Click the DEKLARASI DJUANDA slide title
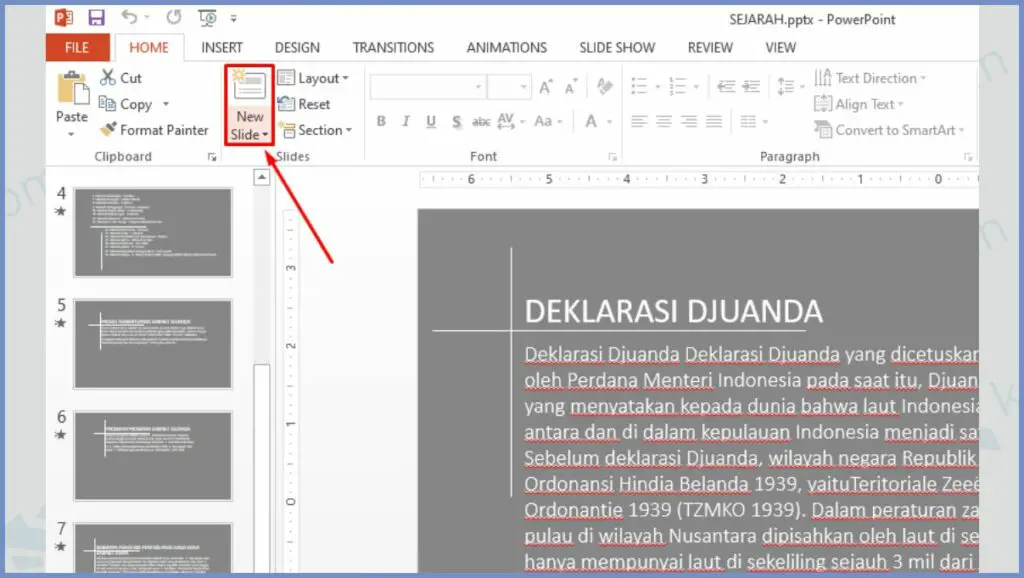 (x=673, y=312)
